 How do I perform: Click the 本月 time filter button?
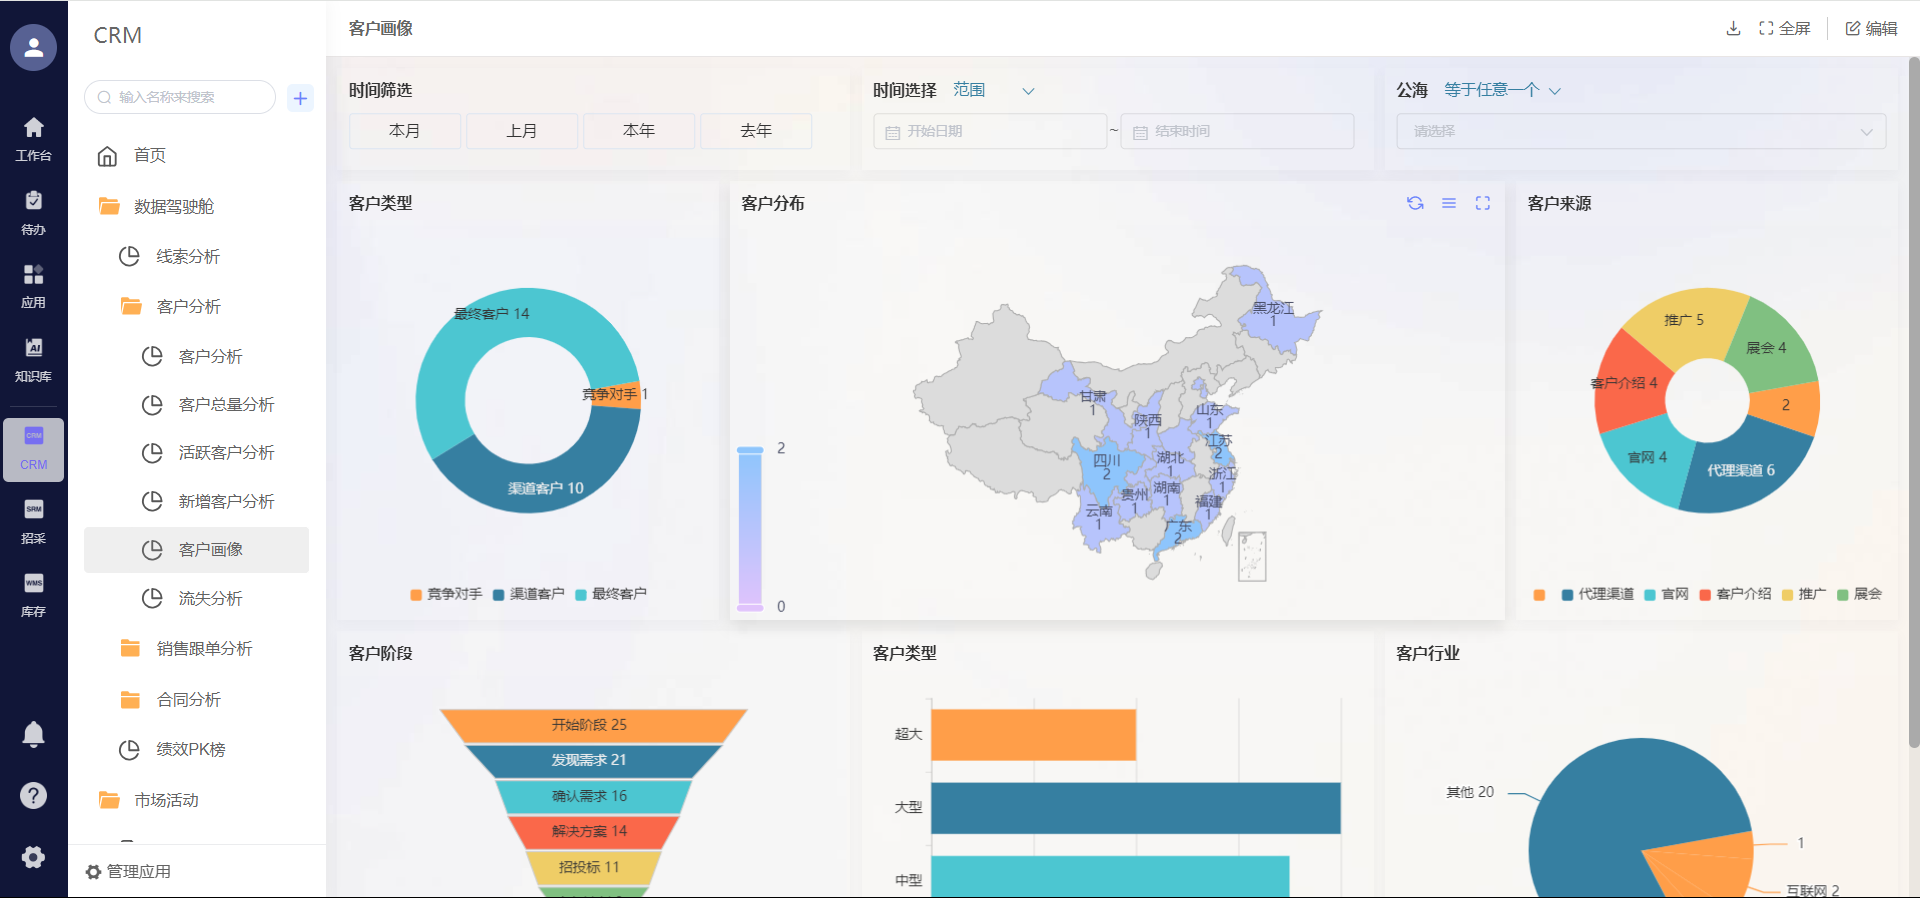tap(405, 131)
